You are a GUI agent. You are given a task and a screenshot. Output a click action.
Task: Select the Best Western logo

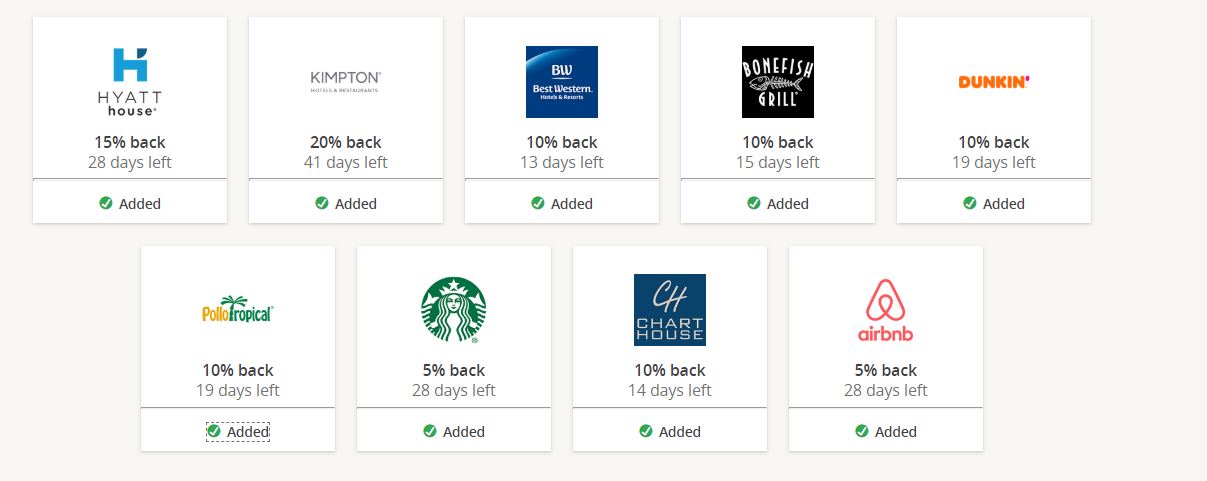coord(562,82)
